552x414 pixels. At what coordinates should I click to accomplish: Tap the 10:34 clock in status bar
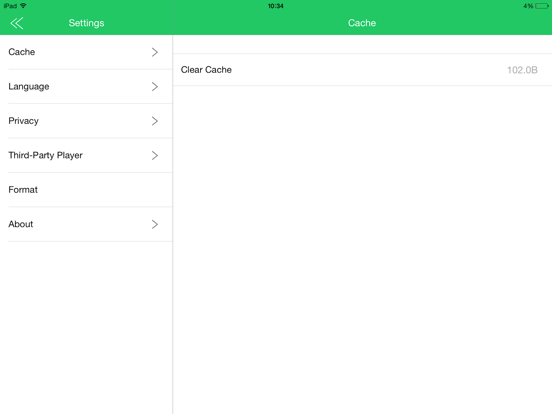276,6
